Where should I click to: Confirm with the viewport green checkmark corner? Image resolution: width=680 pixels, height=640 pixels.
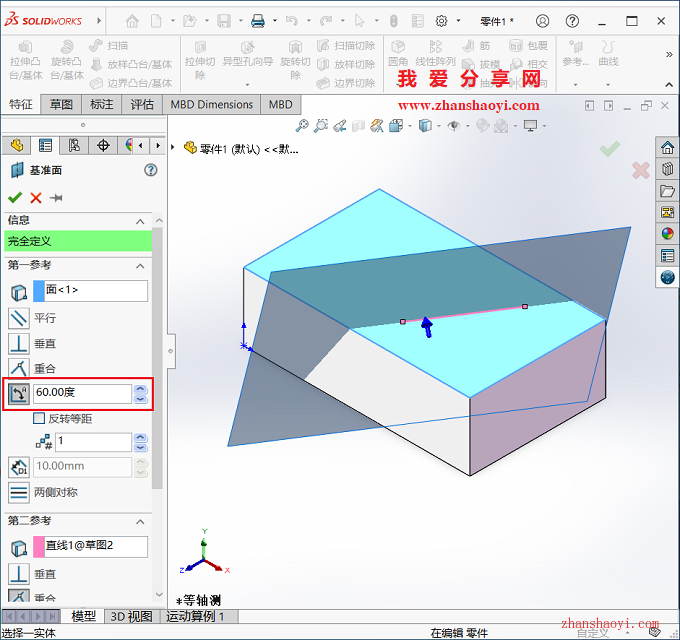click(610, 150)
